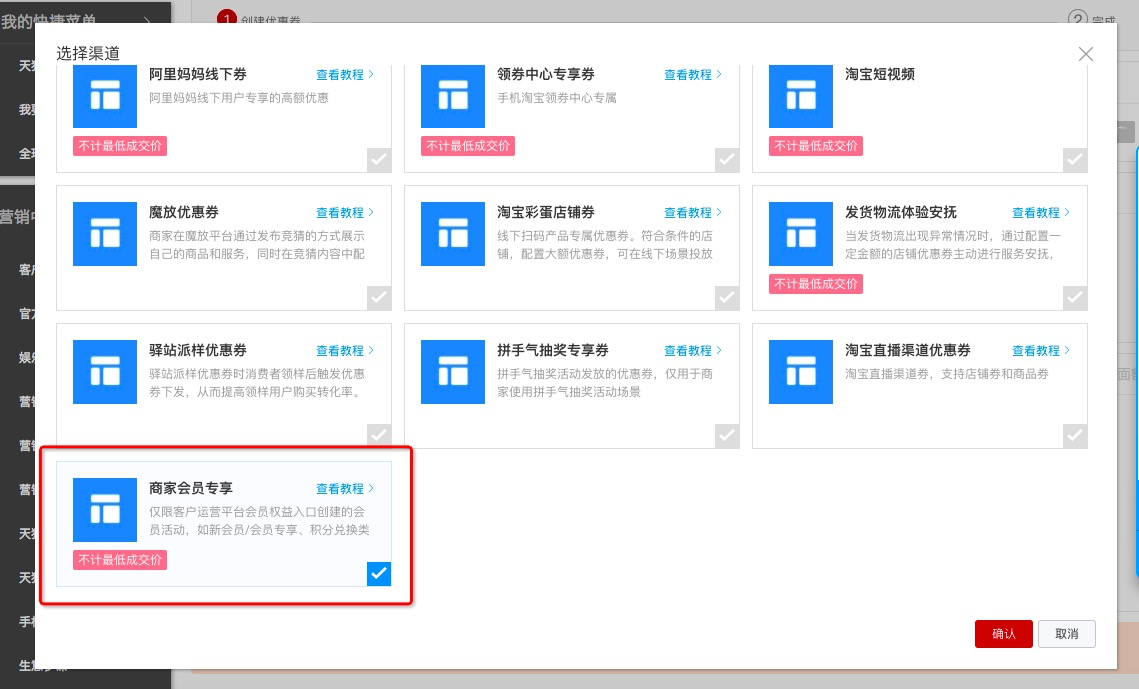1139x689 pixels.
Task: Check the 驿站派样优惠券 selection box
Action: pyautogui.click(x=378, y=436)
